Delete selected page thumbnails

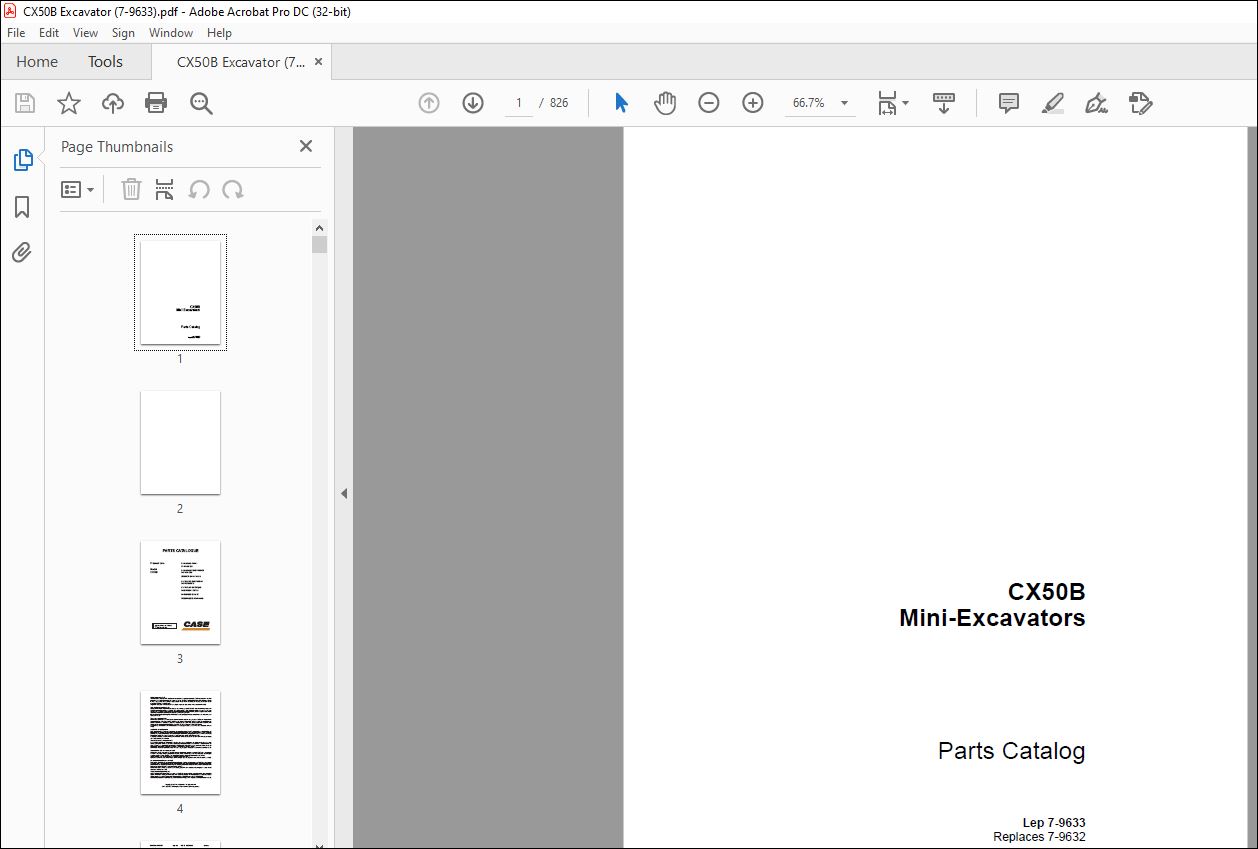tap(131, 189)
